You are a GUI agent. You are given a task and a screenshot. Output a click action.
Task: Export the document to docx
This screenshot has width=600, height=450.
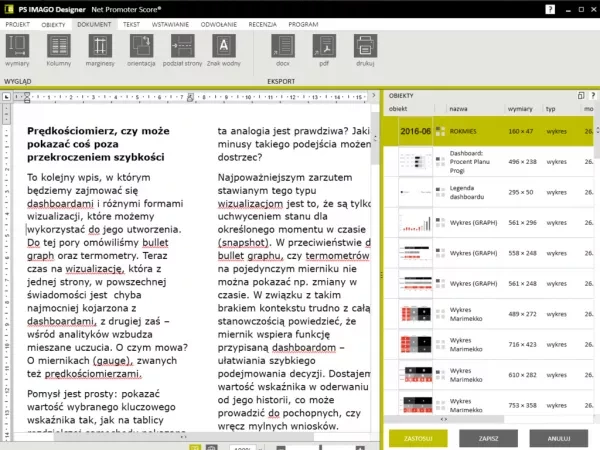click(283, 47)
